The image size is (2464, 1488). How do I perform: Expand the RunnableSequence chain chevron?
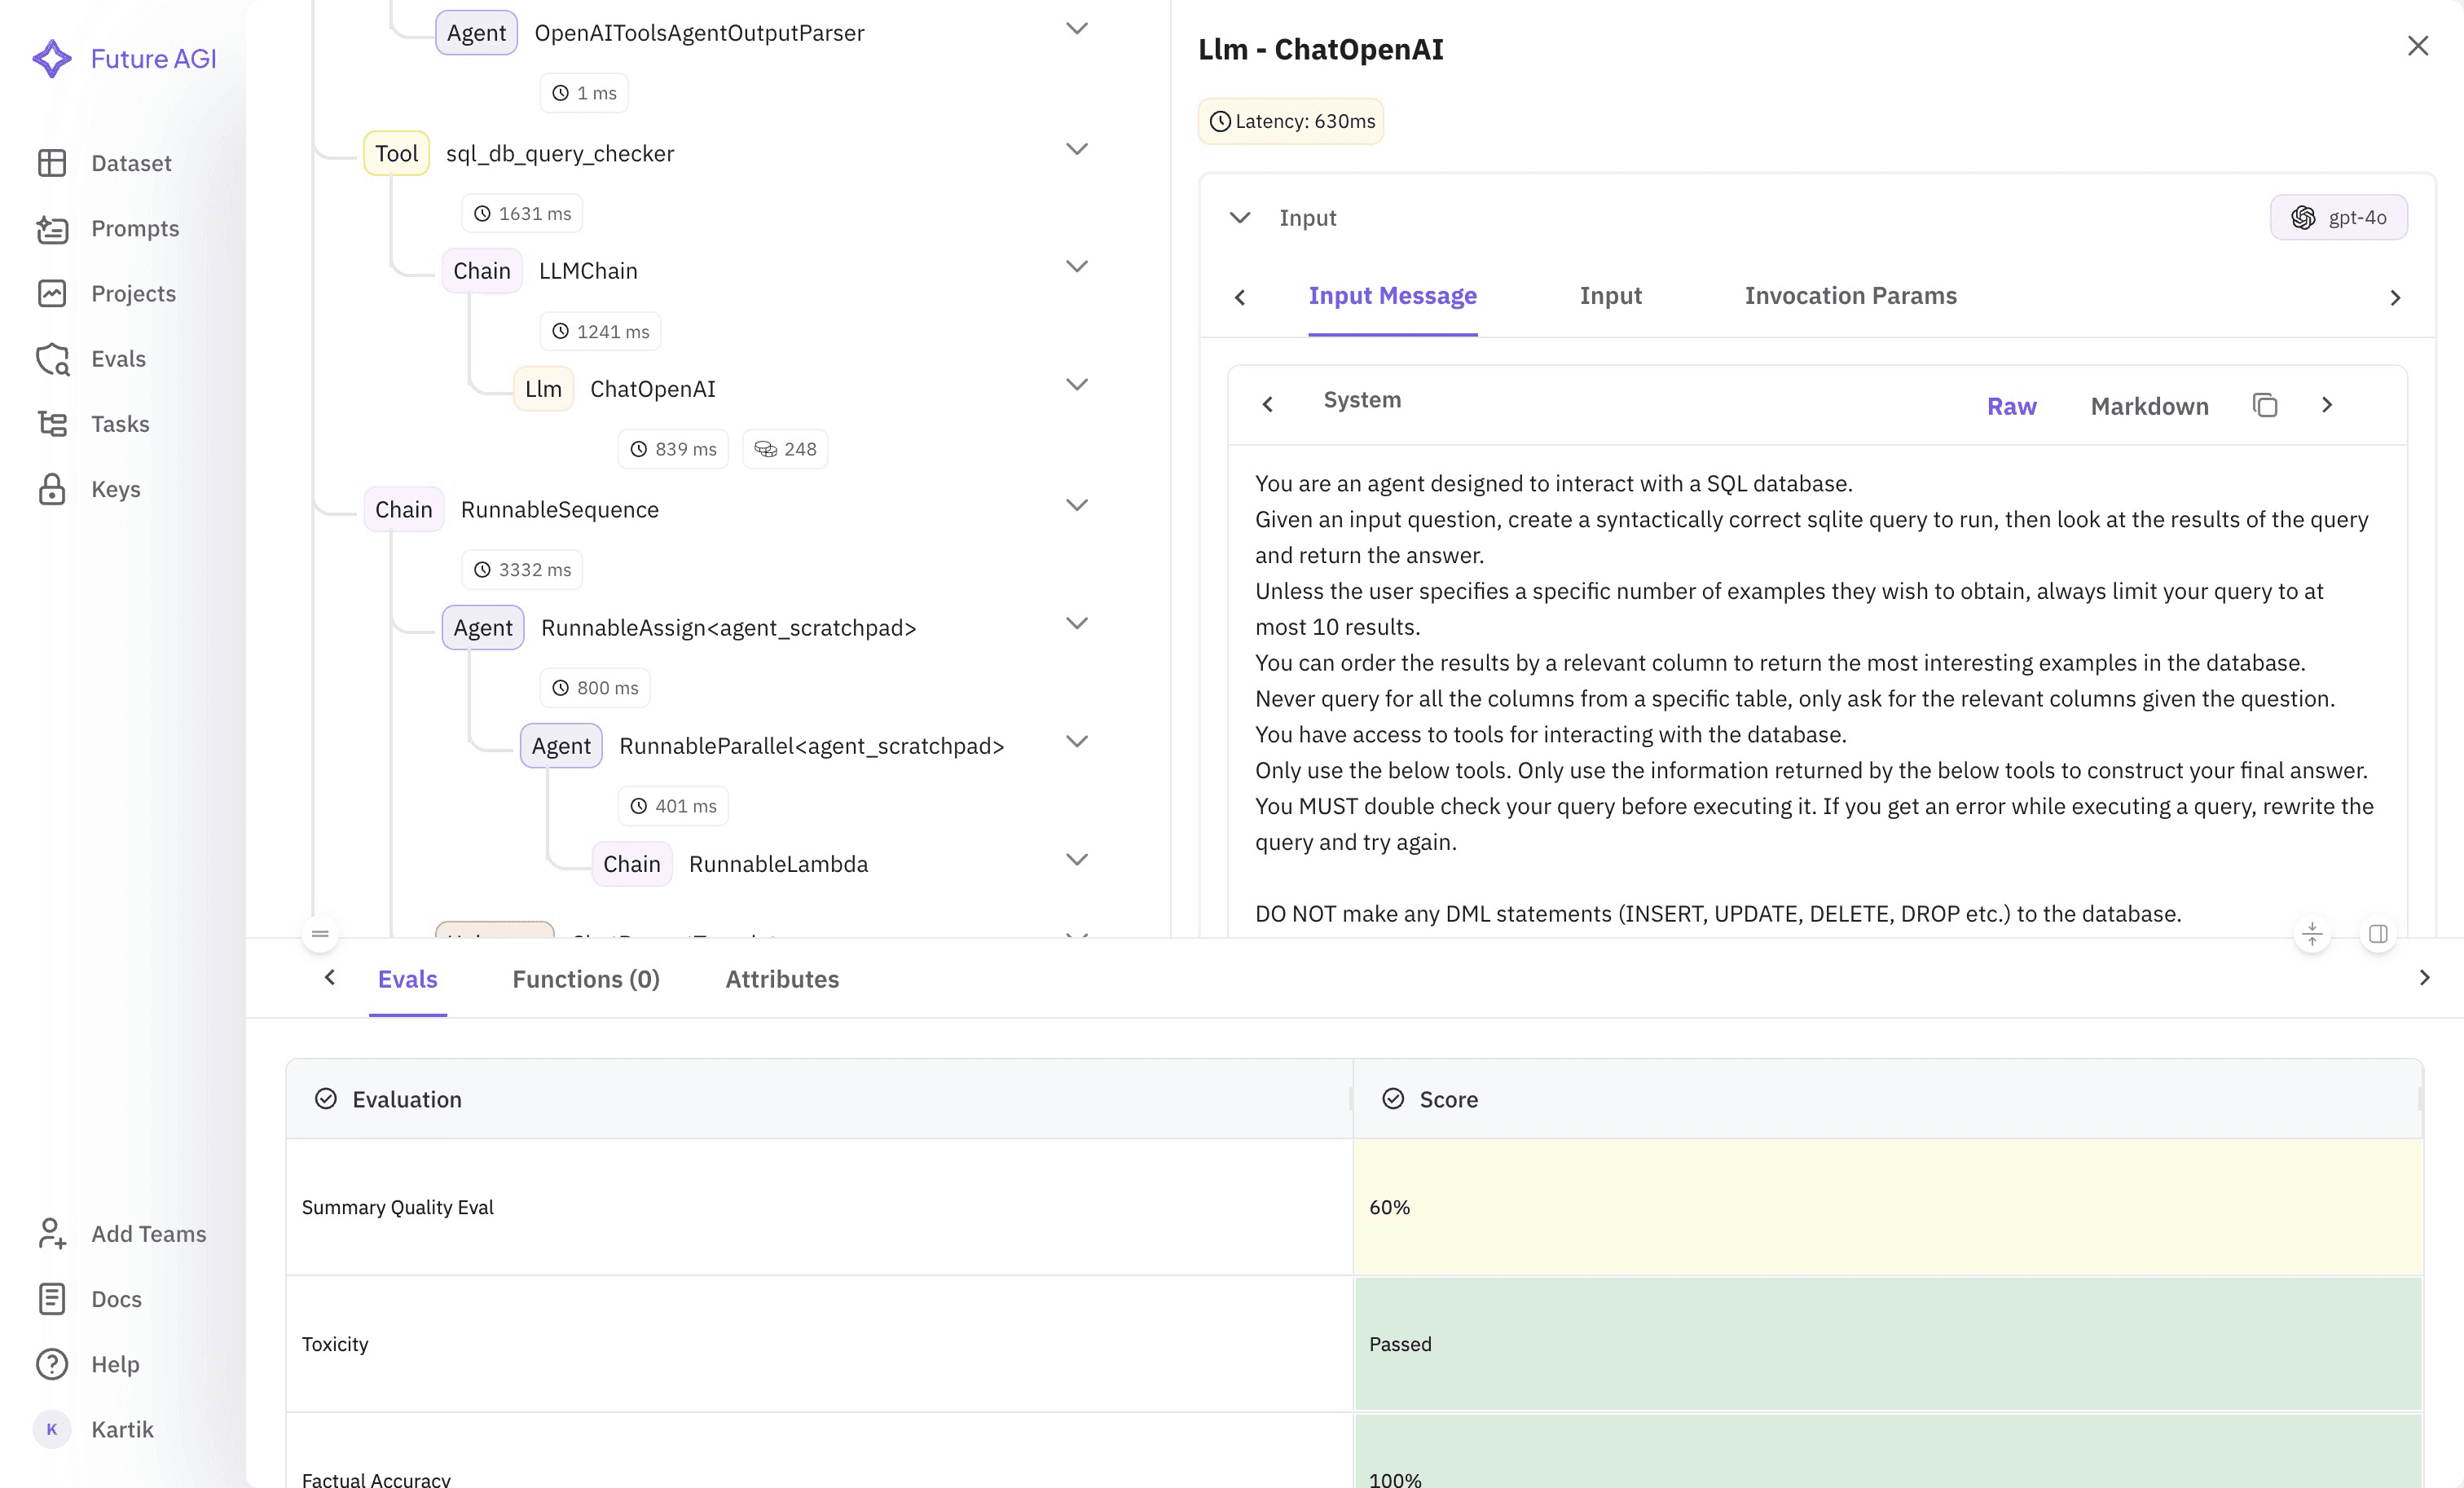coord(1076,506)
